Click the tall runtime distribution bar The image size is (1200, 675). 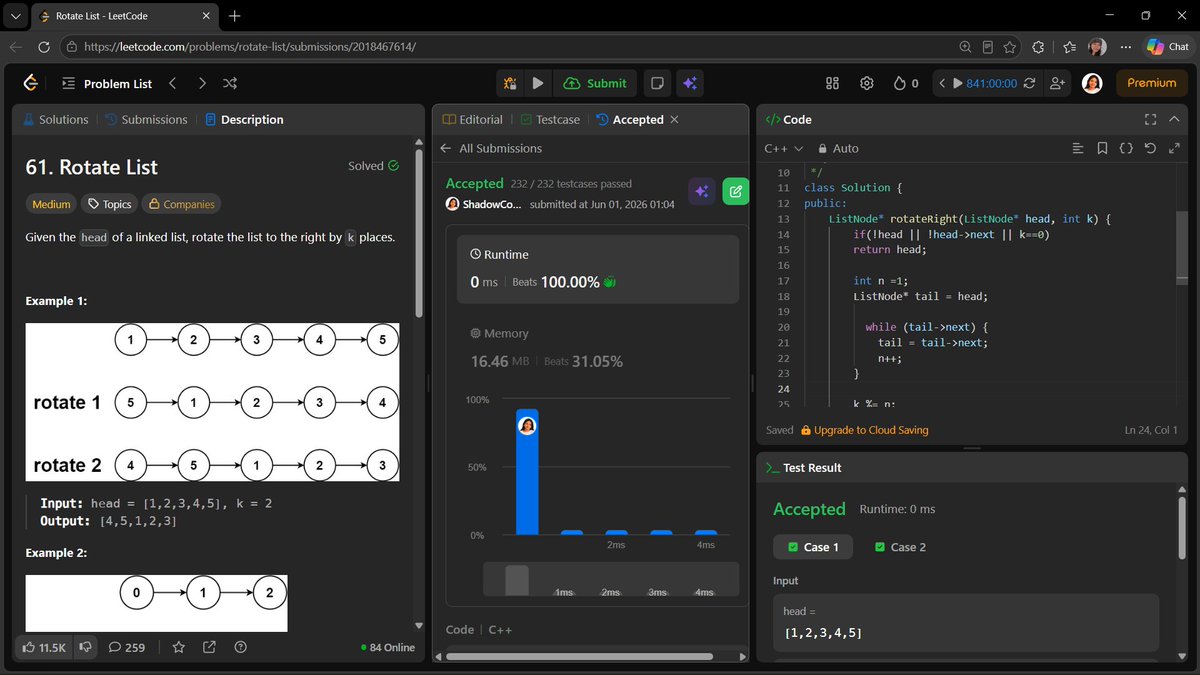coord(527,472)
